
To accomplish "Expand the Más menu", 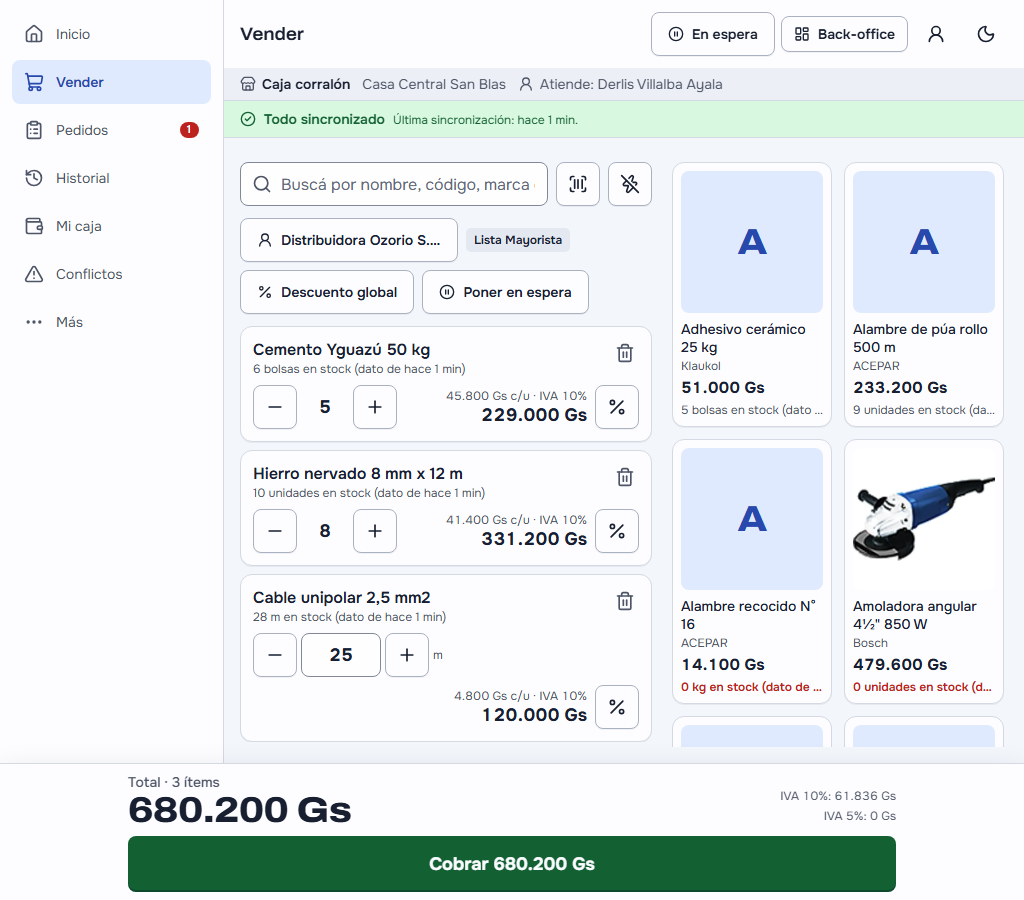I will pyautogui.click(x=112, y=322).
